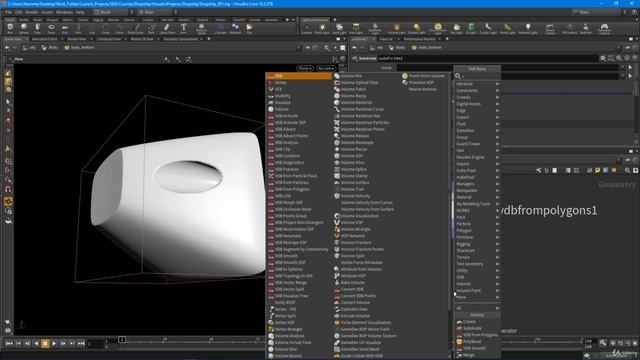Choose VDB Activate node
This screenshot has height=360, width=640.
(x=286, y=116)
